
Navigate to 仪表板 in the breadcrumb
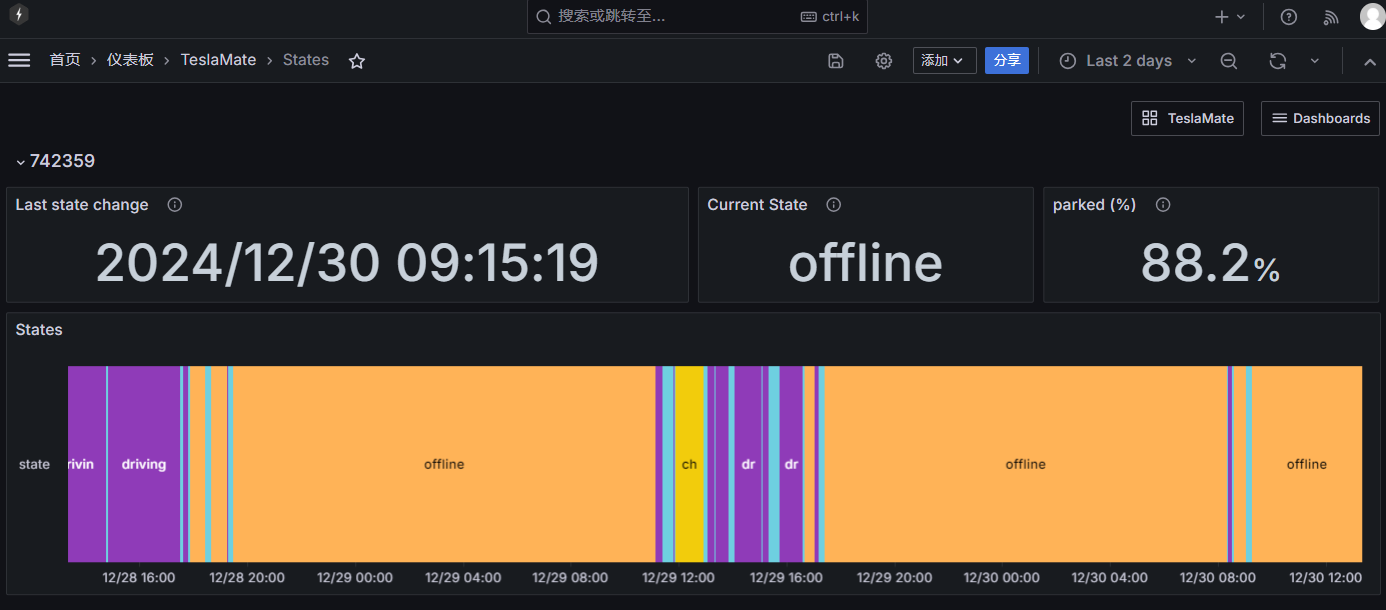click(x=130, y=60)
